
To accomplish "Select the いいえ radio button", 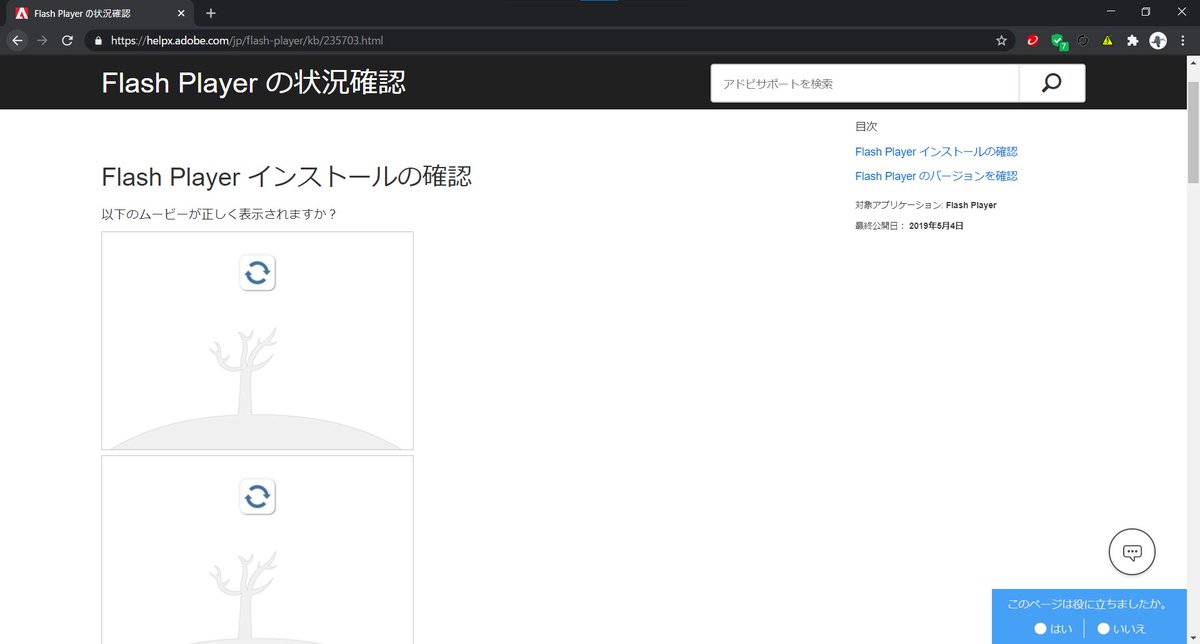I will (x=1103, y=629).
